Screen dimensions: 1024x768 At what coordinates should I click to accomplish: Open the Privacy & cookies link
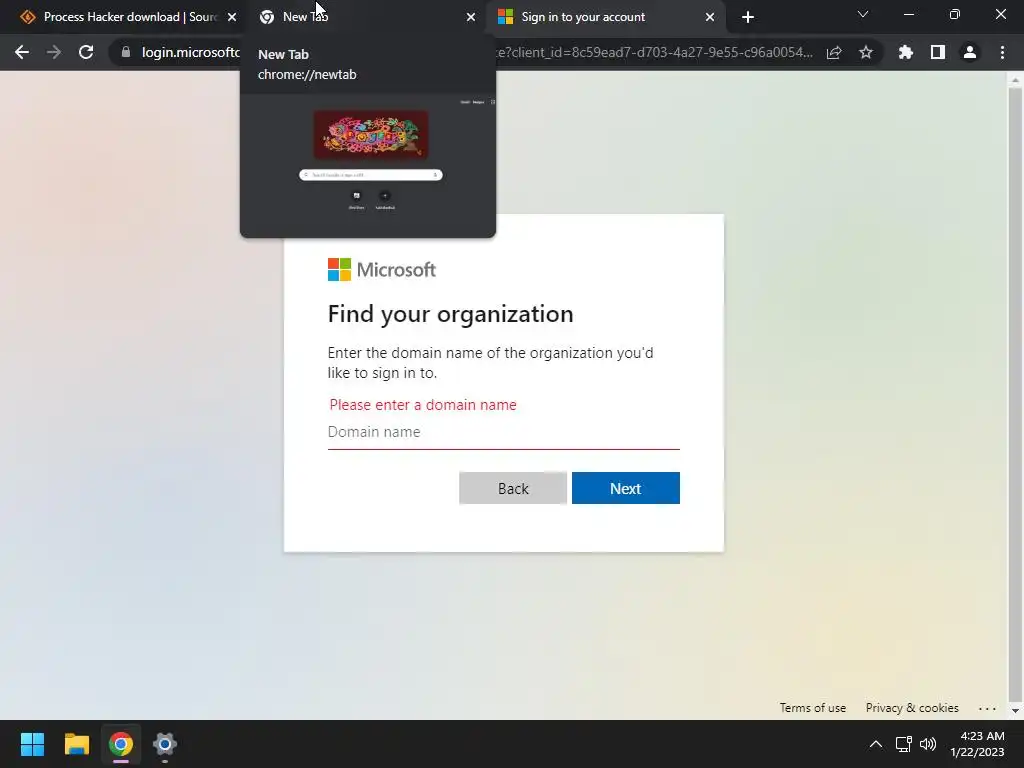(x=912, y=708)
